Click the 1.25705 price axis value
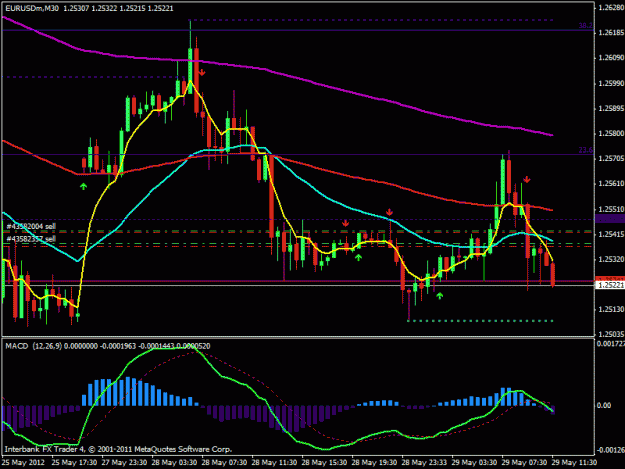The width and height of the screenshot is (625, 469). [611, 159]
